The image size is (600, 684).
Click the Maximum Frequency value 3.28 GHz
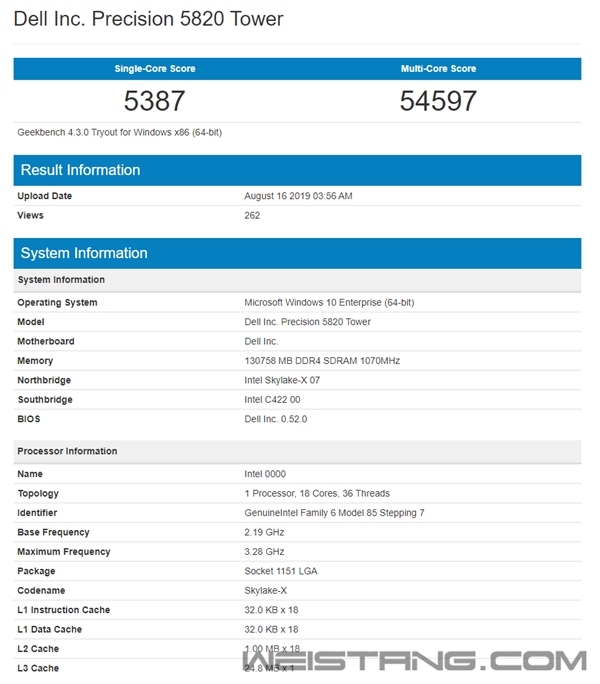[x=264, y=551]
